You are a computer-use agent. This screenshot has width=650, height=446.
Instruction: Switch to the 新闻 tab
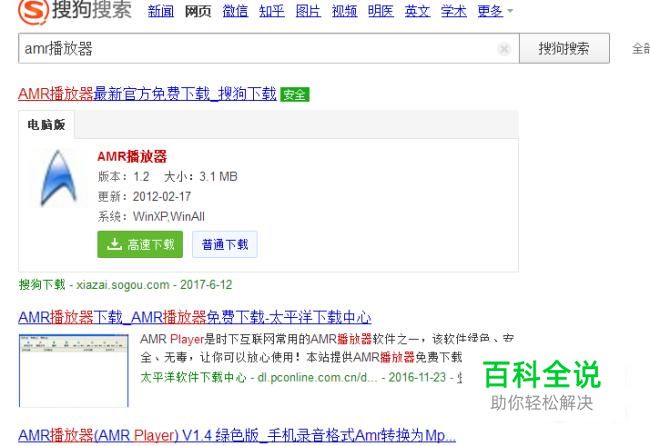[161, 11]
